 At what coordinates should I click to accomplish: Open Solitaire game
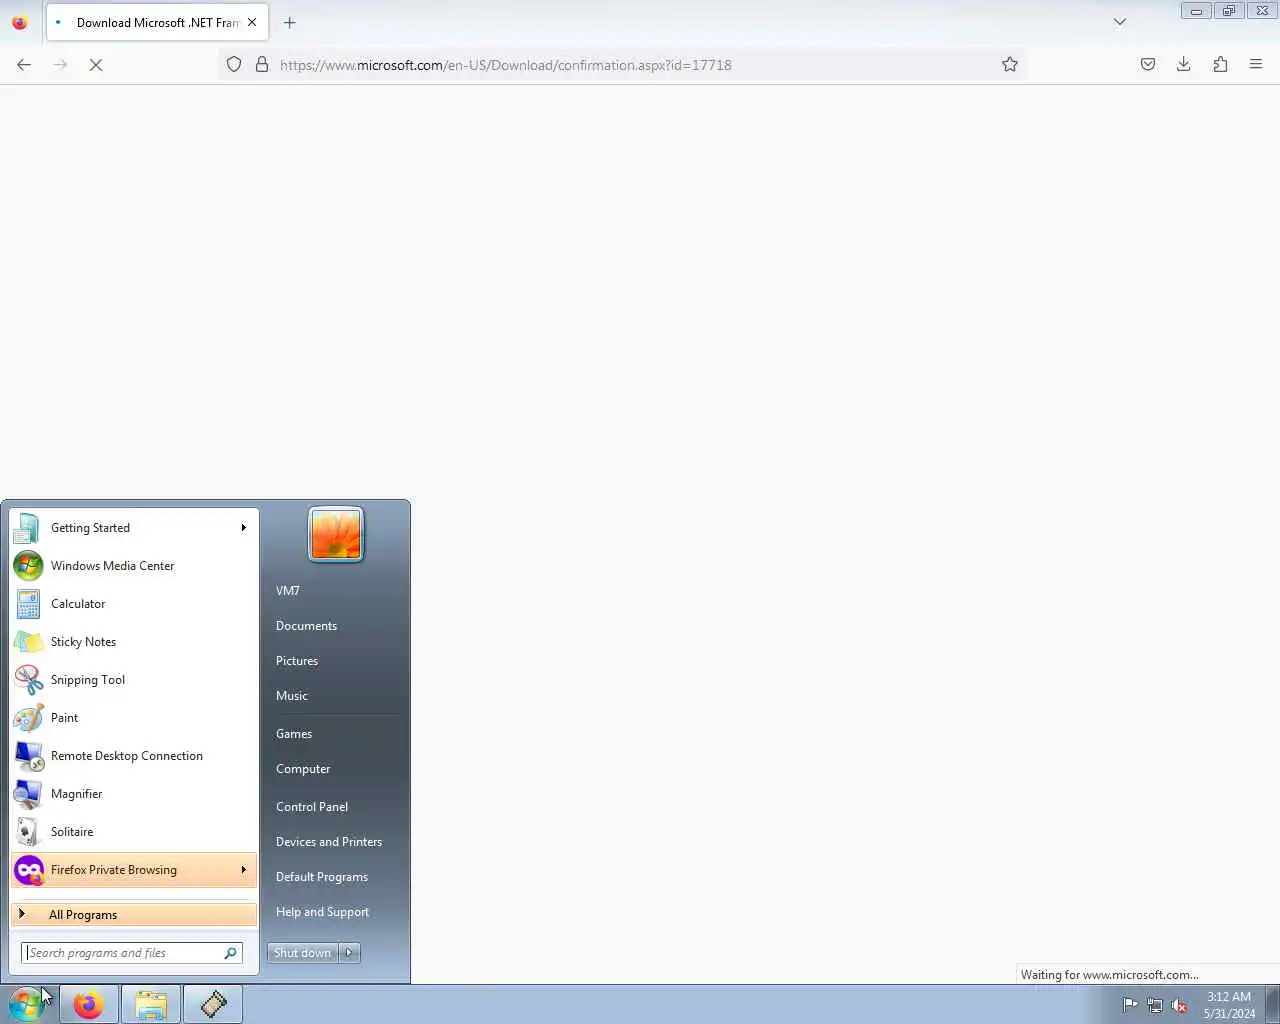(x=134, y=832)
